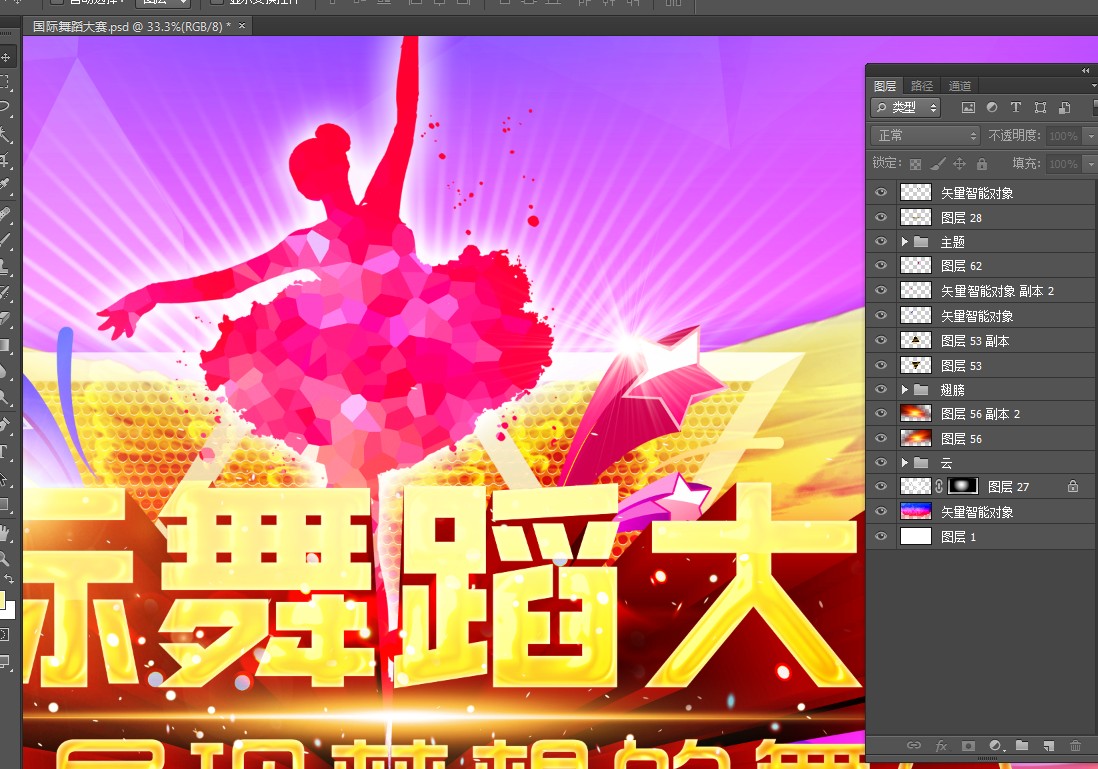Expand the 云 layer group
1098x769 pixels.
click(x=905, y=462)
